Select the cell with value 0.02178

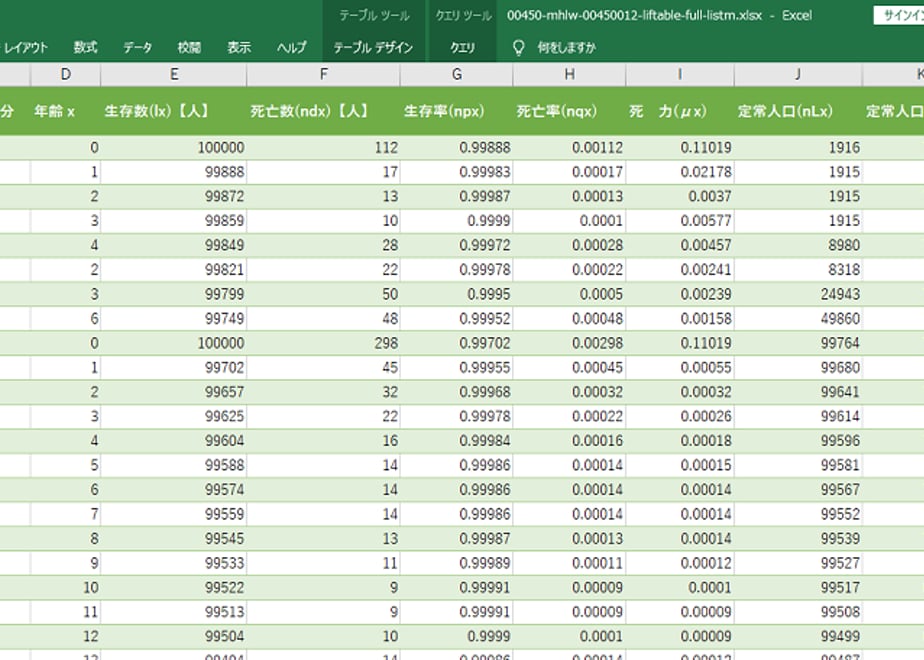click(680, 172)
